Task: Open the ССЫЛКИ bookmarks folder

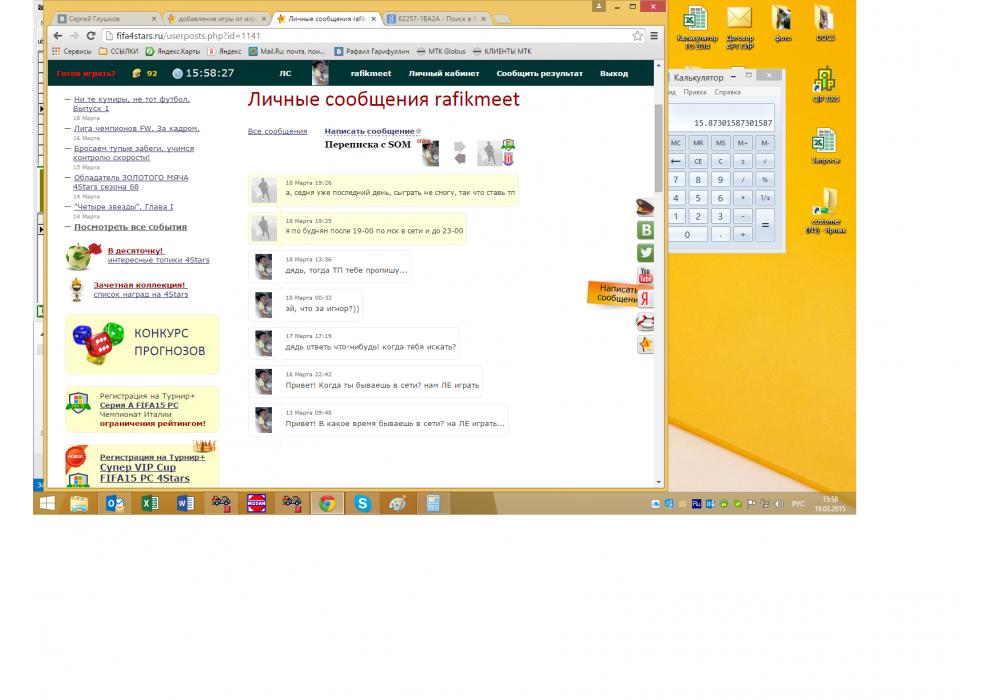Action: point(119,51)
